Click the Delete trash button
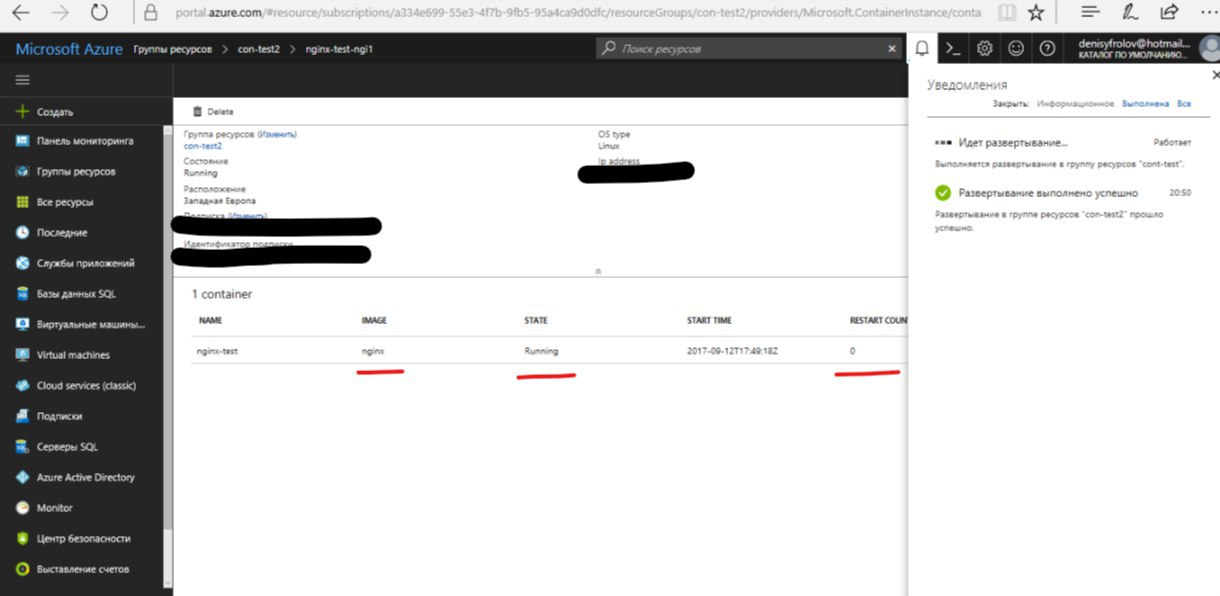Image resolution: width=1220 pixels, height=596 pixels. tap(213, 112)
